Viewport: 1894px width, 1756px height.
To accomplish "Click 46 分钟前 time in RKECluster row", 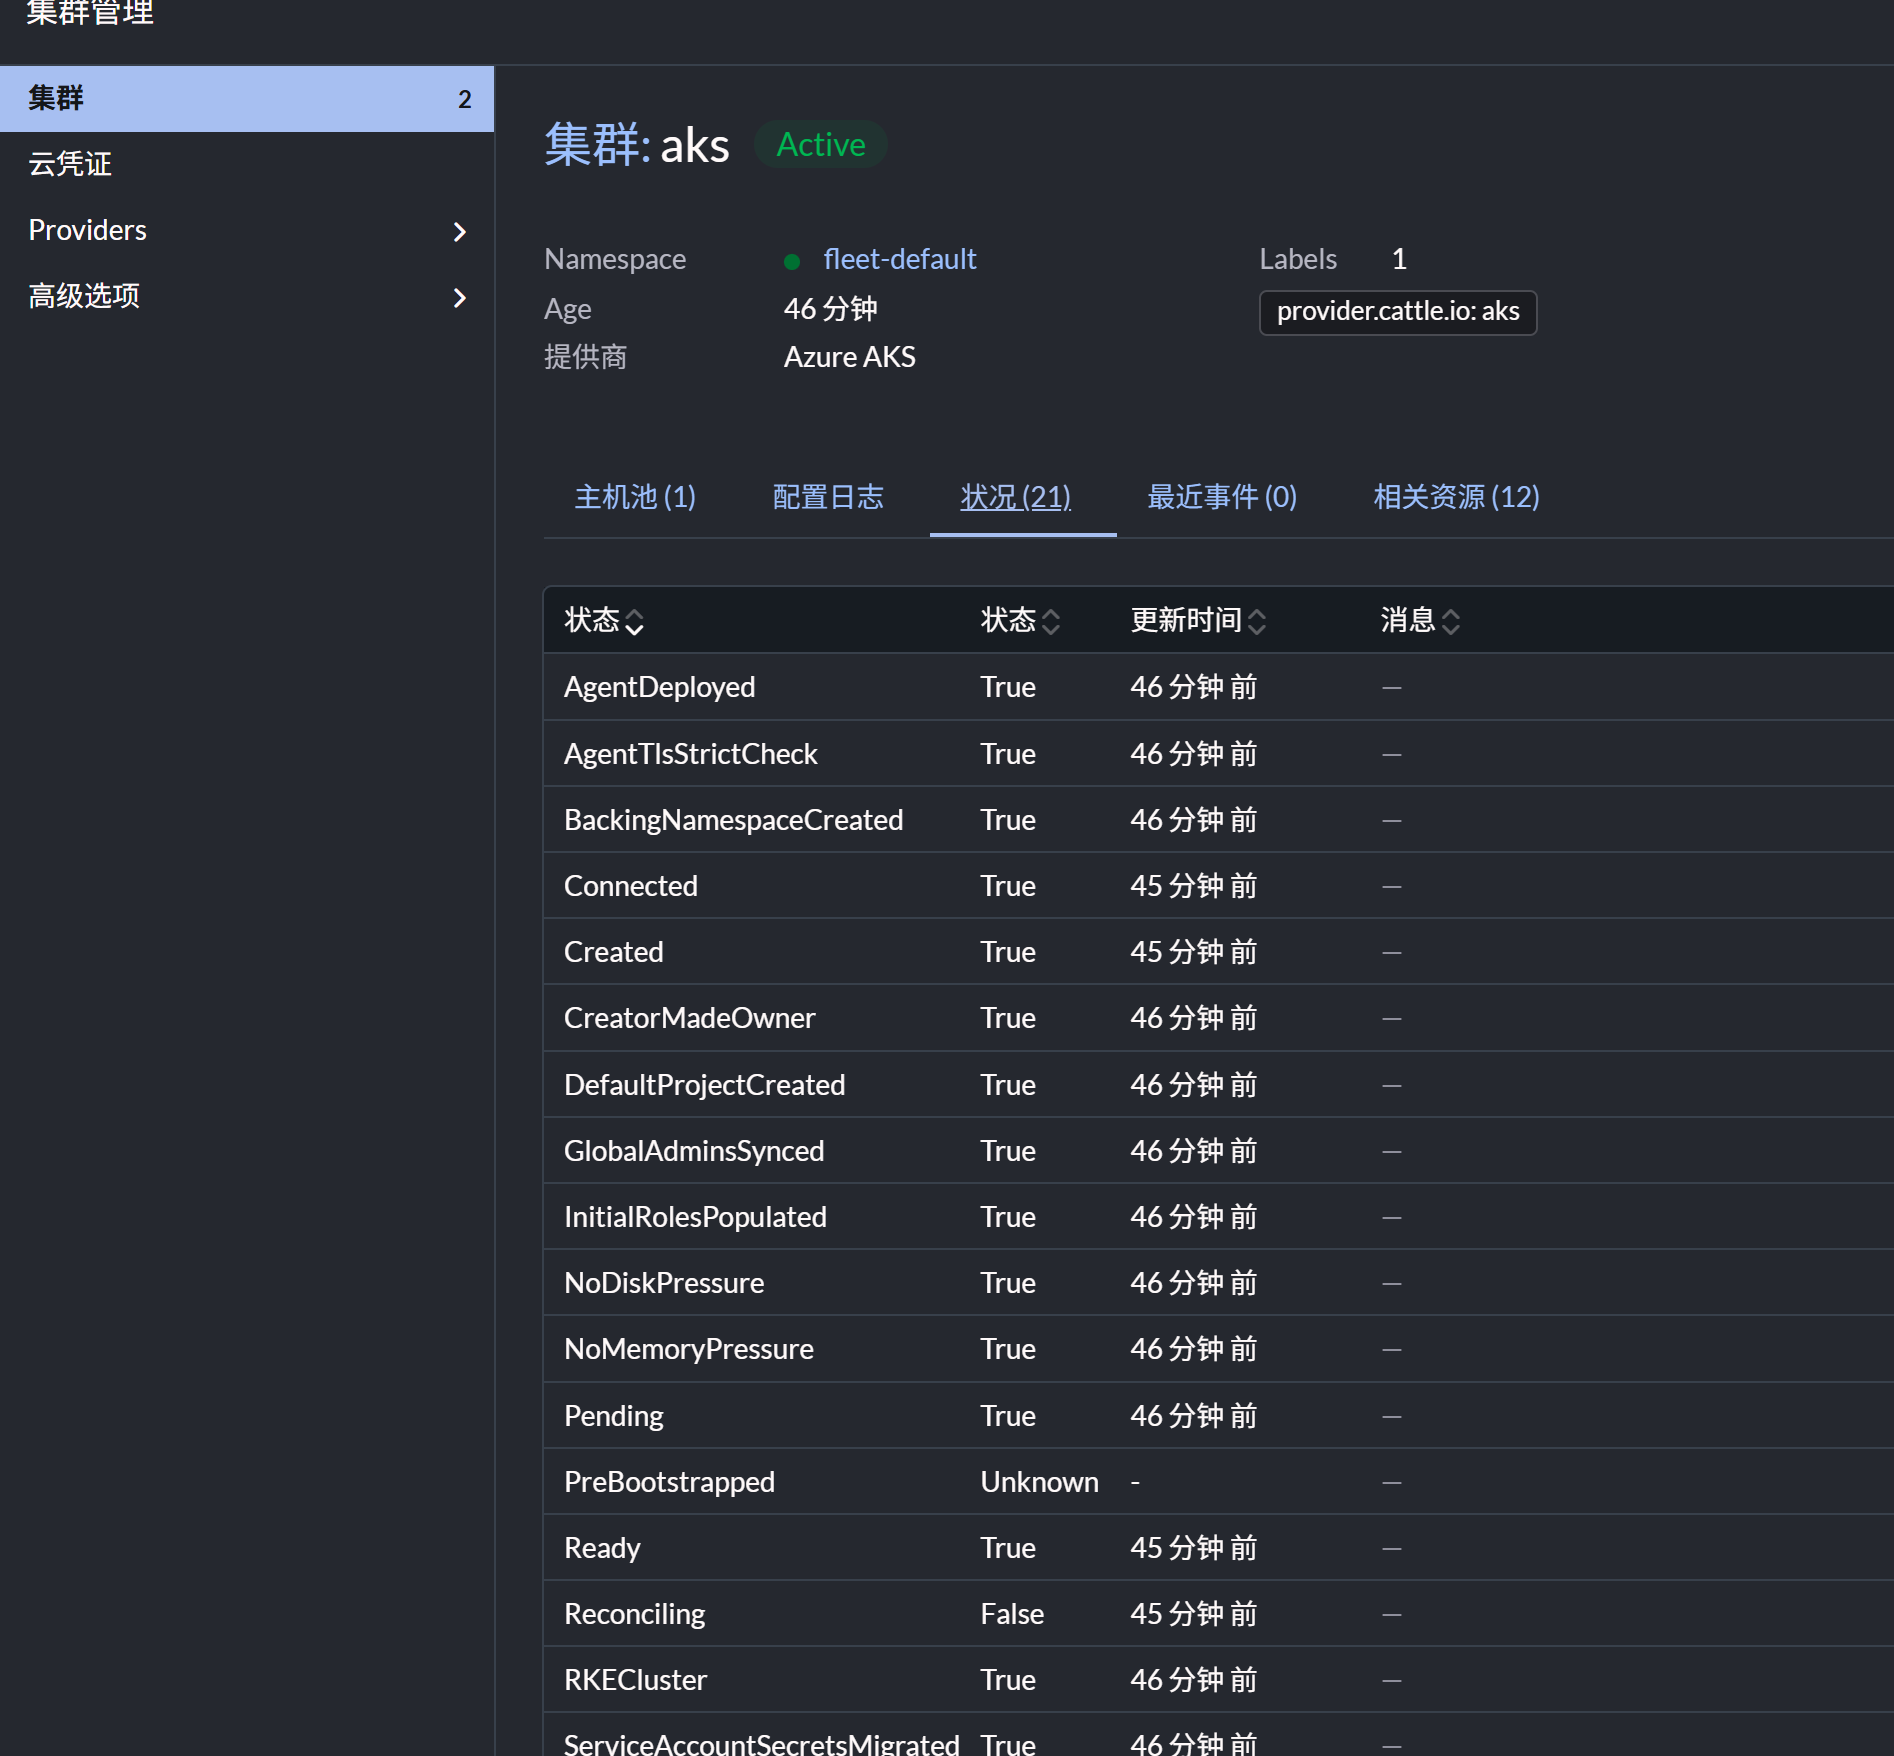I will [1193, 1679].
